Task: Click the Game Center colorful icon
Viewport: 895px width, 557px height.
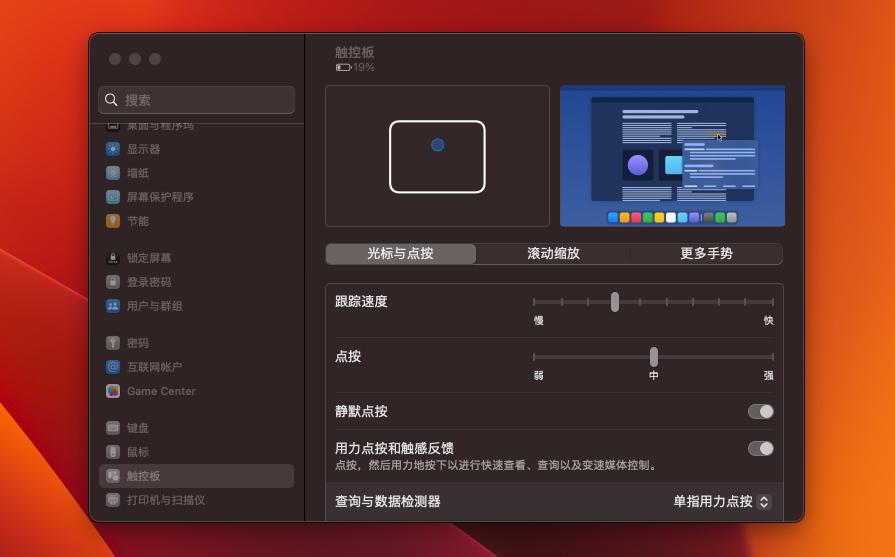Action: click(x=113, y=391)
